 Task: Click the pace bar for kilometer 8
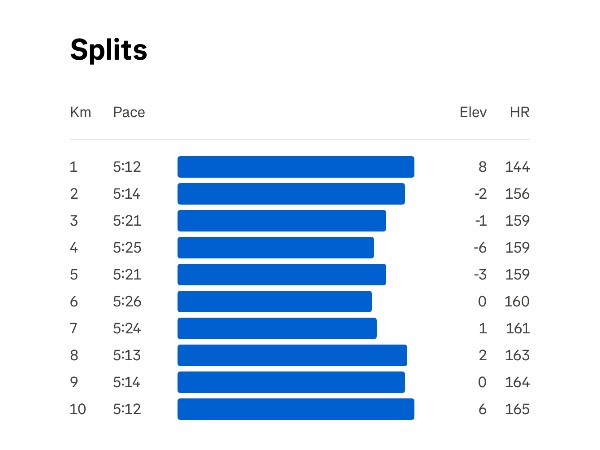coord(292,355)
